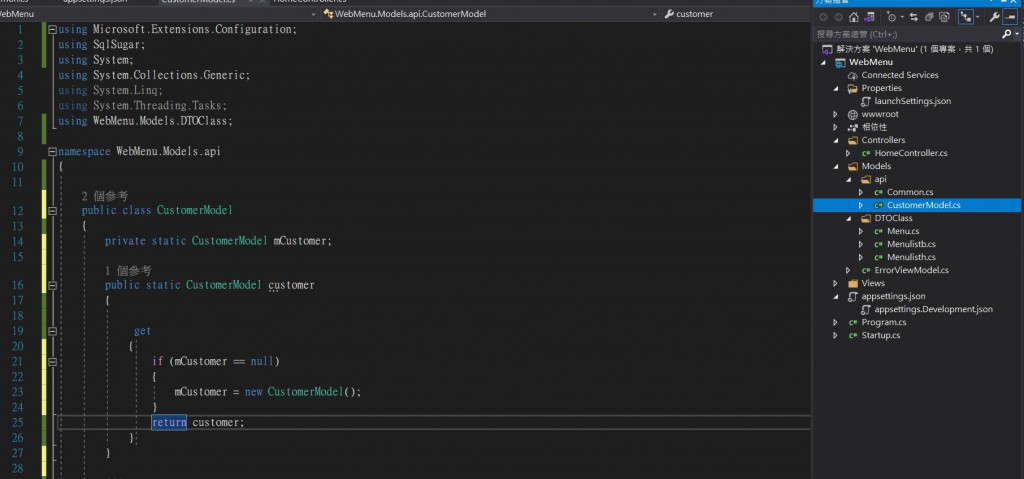Expand the Views folder node
This screenshot has height=479, width=1024.
click(835, 283)
